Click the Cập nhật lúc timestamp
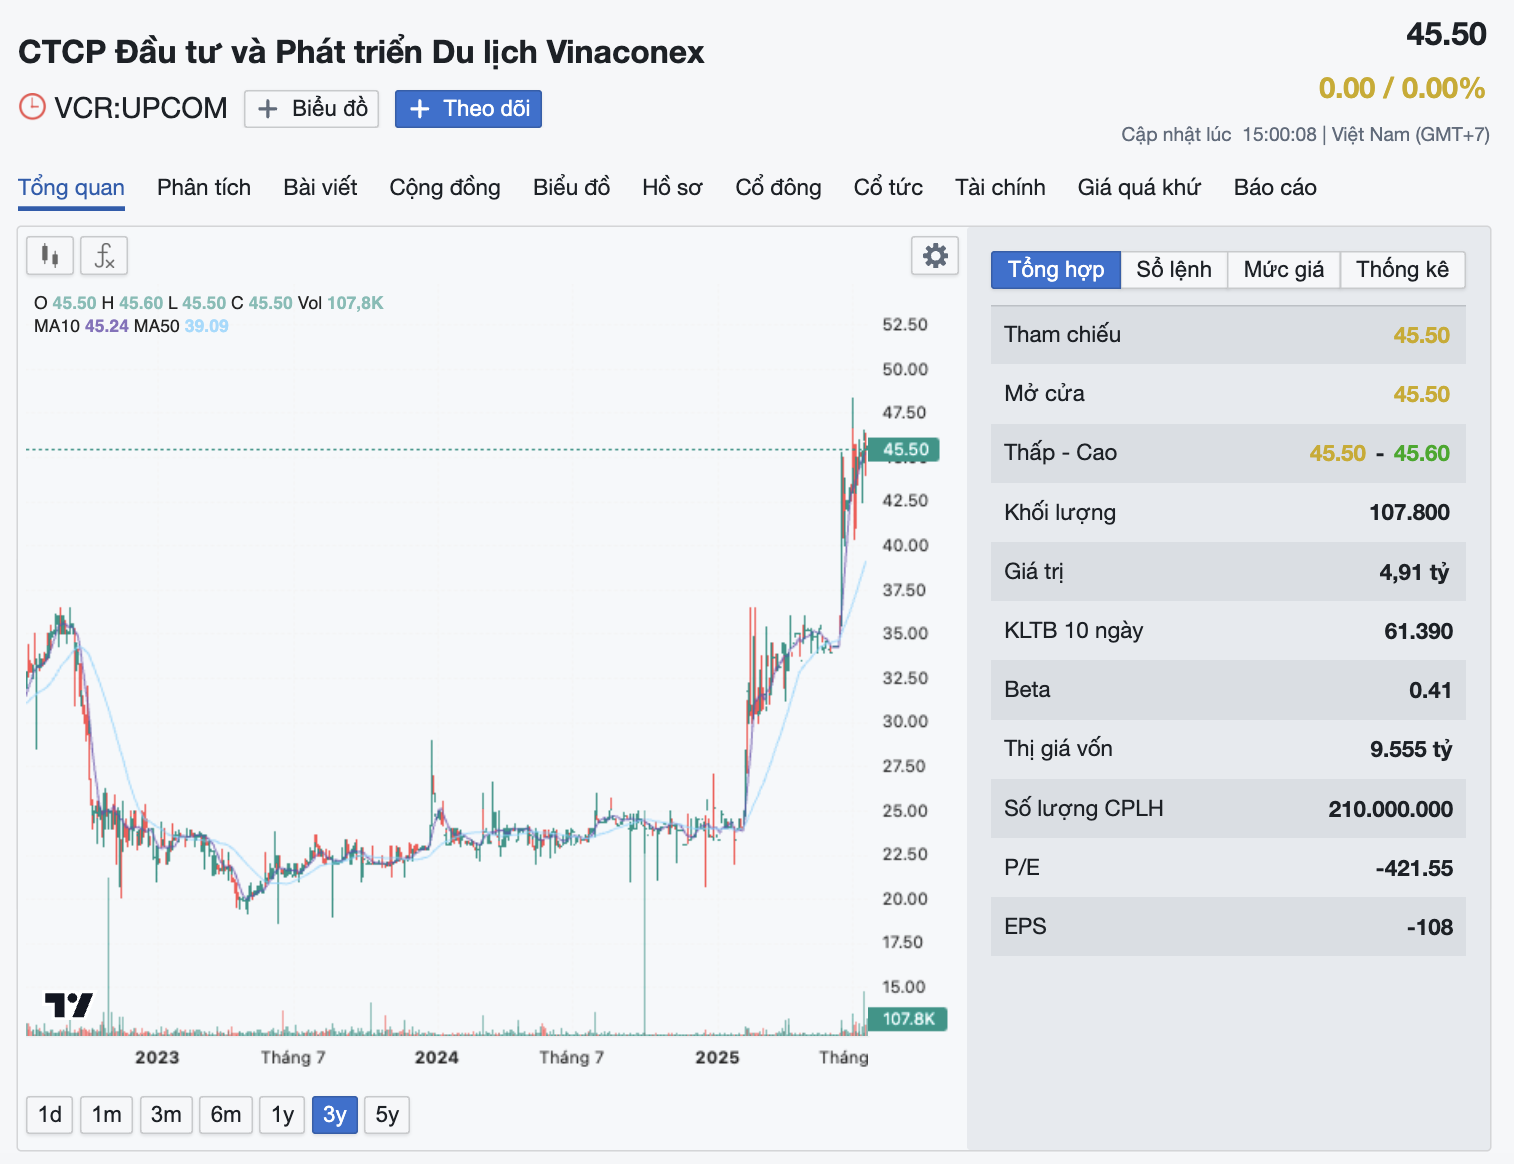The image size is (1514, 1164). pos(1305,135)
